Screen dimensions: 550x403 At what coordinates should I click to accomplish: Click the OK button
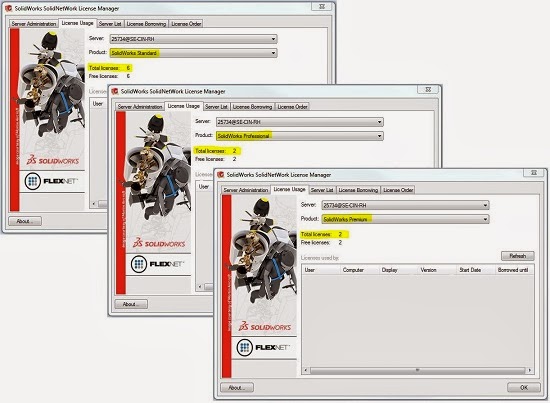[x=524, y=388]
